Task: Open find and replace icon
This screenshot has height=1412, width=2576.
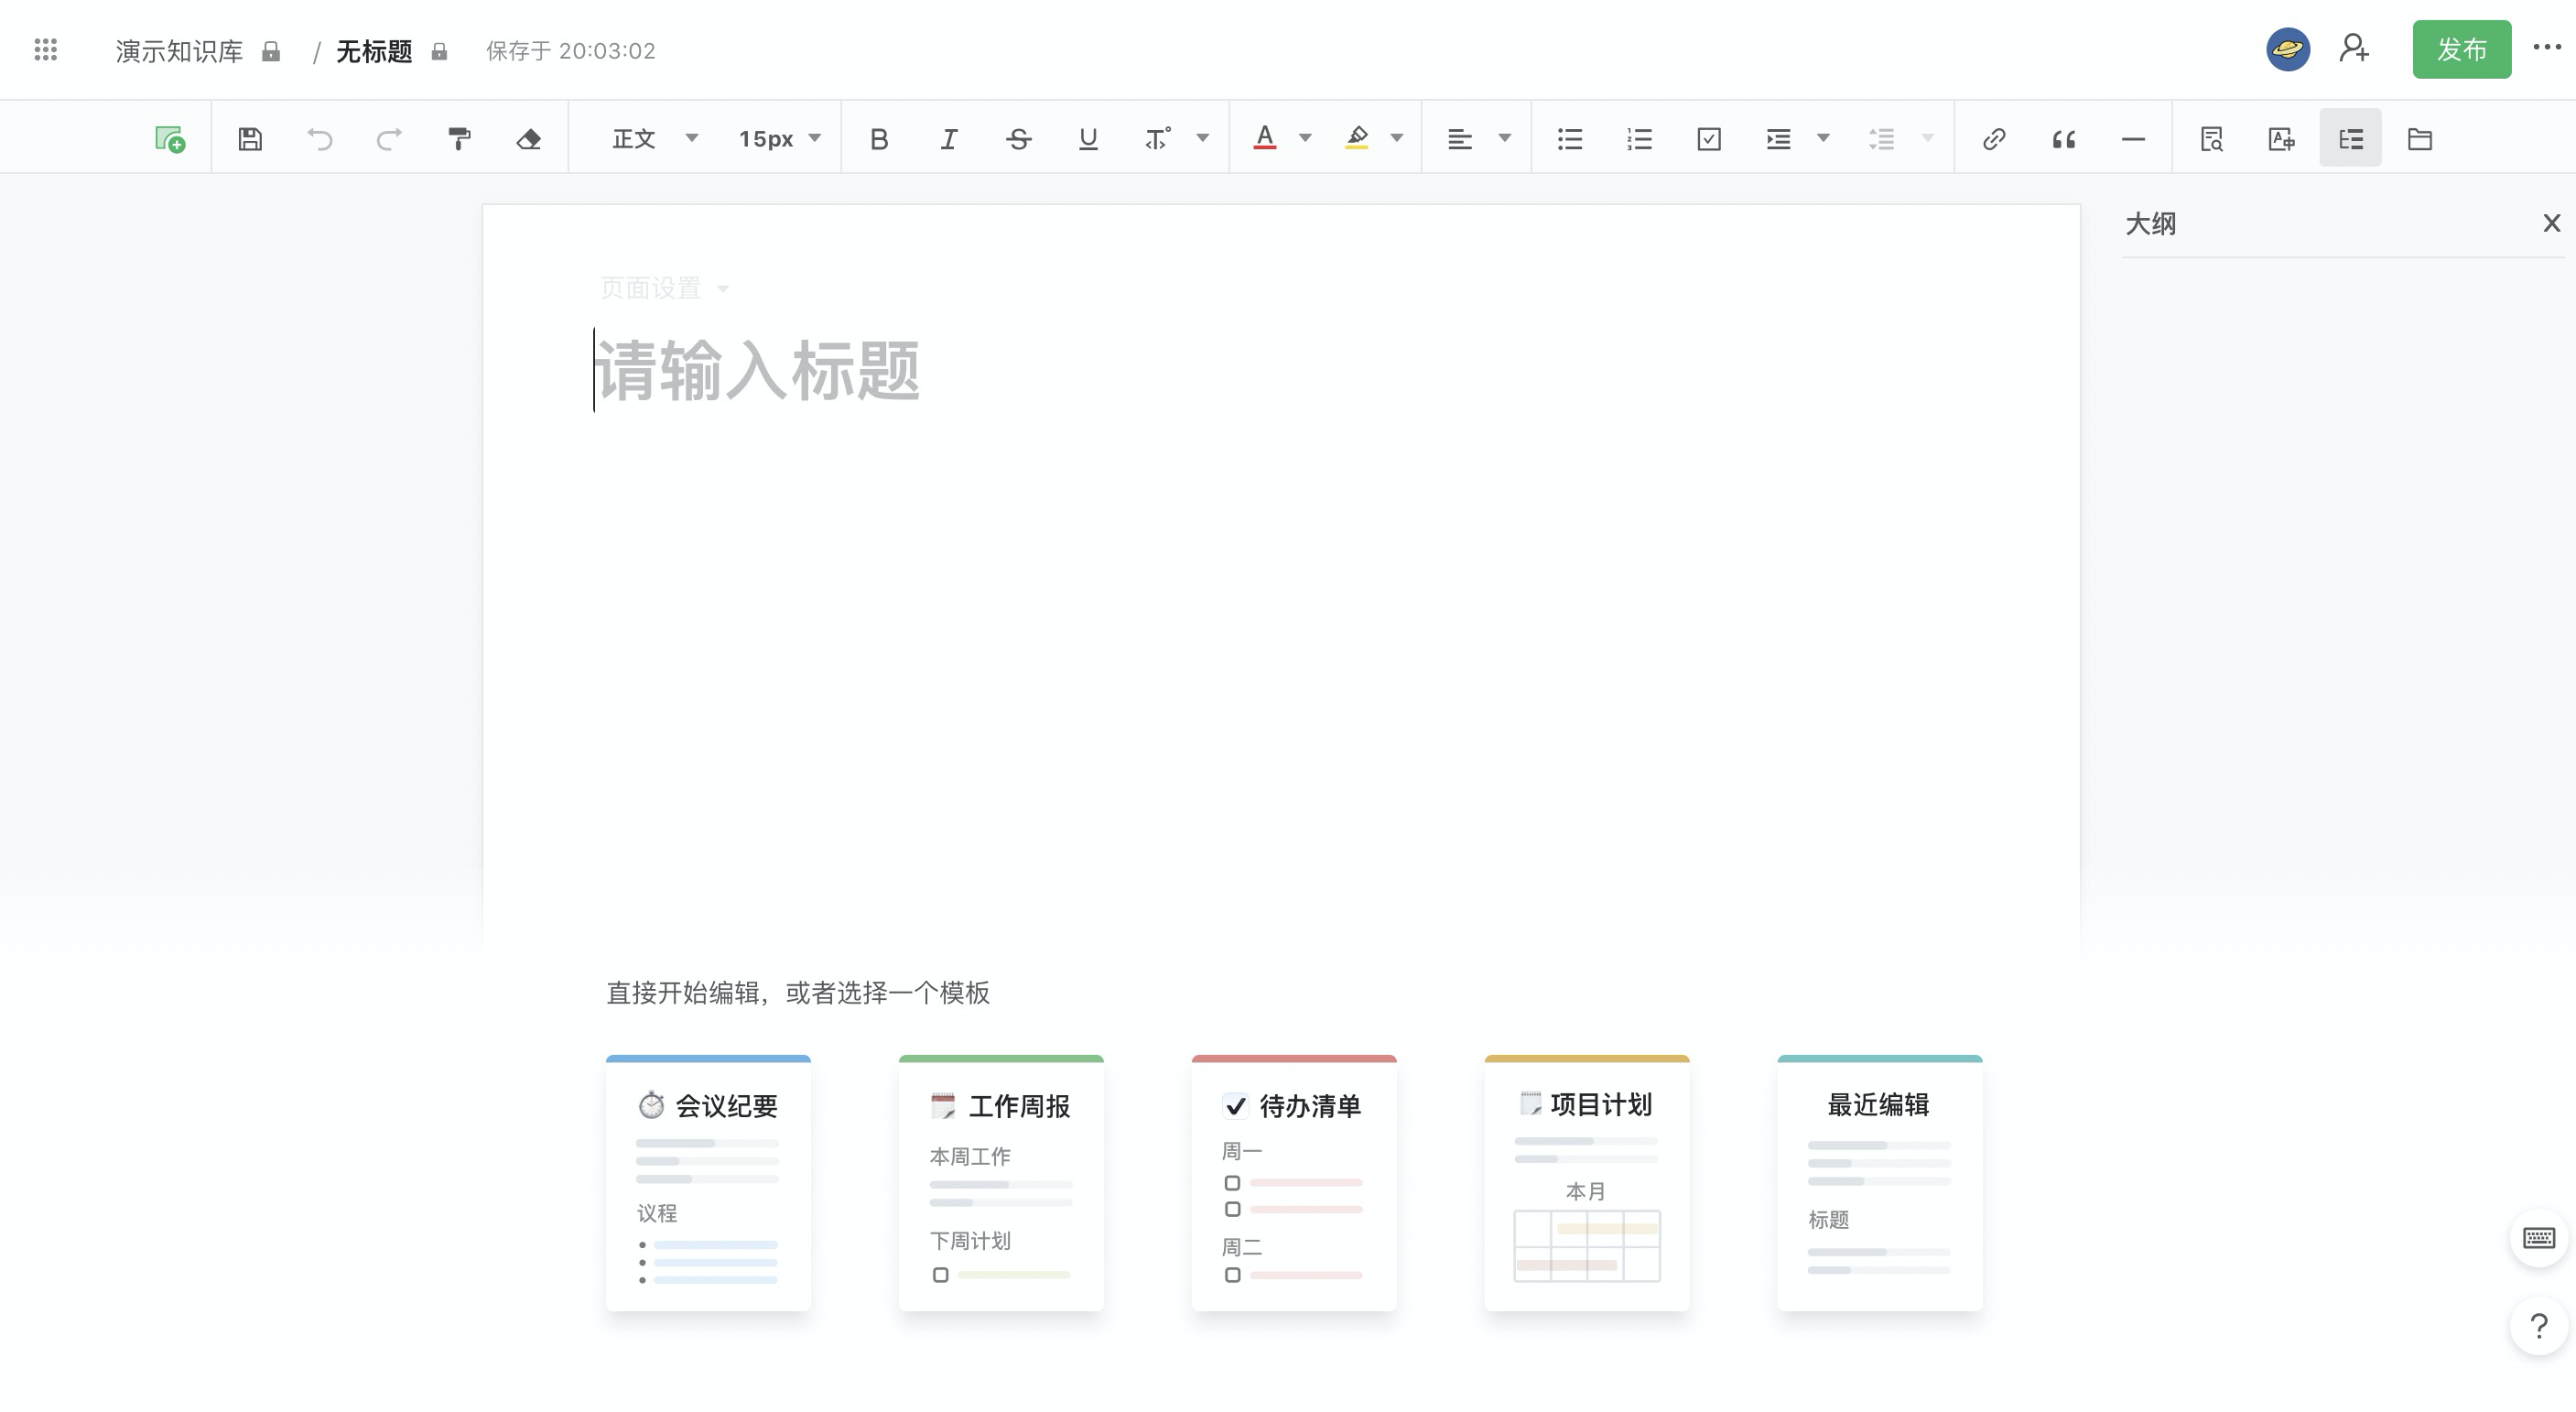Action: coord(2211,139)
